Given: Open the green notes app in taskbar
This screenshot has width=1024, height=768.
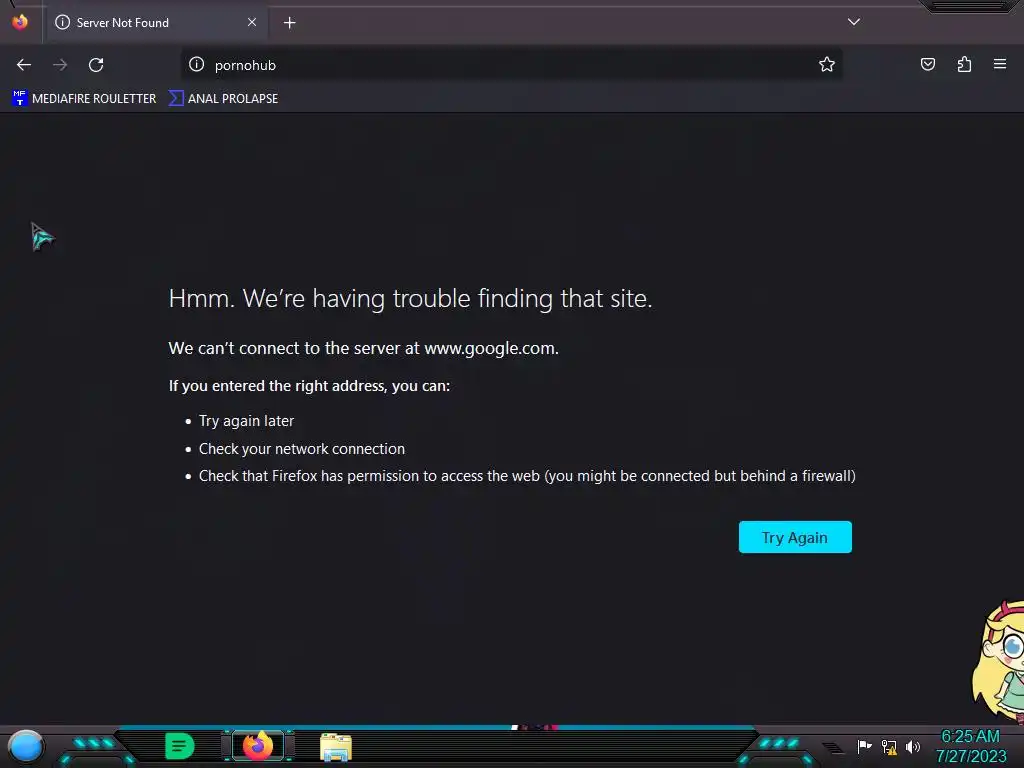Looking at the screenshot, I should click(x=180, y=746).
